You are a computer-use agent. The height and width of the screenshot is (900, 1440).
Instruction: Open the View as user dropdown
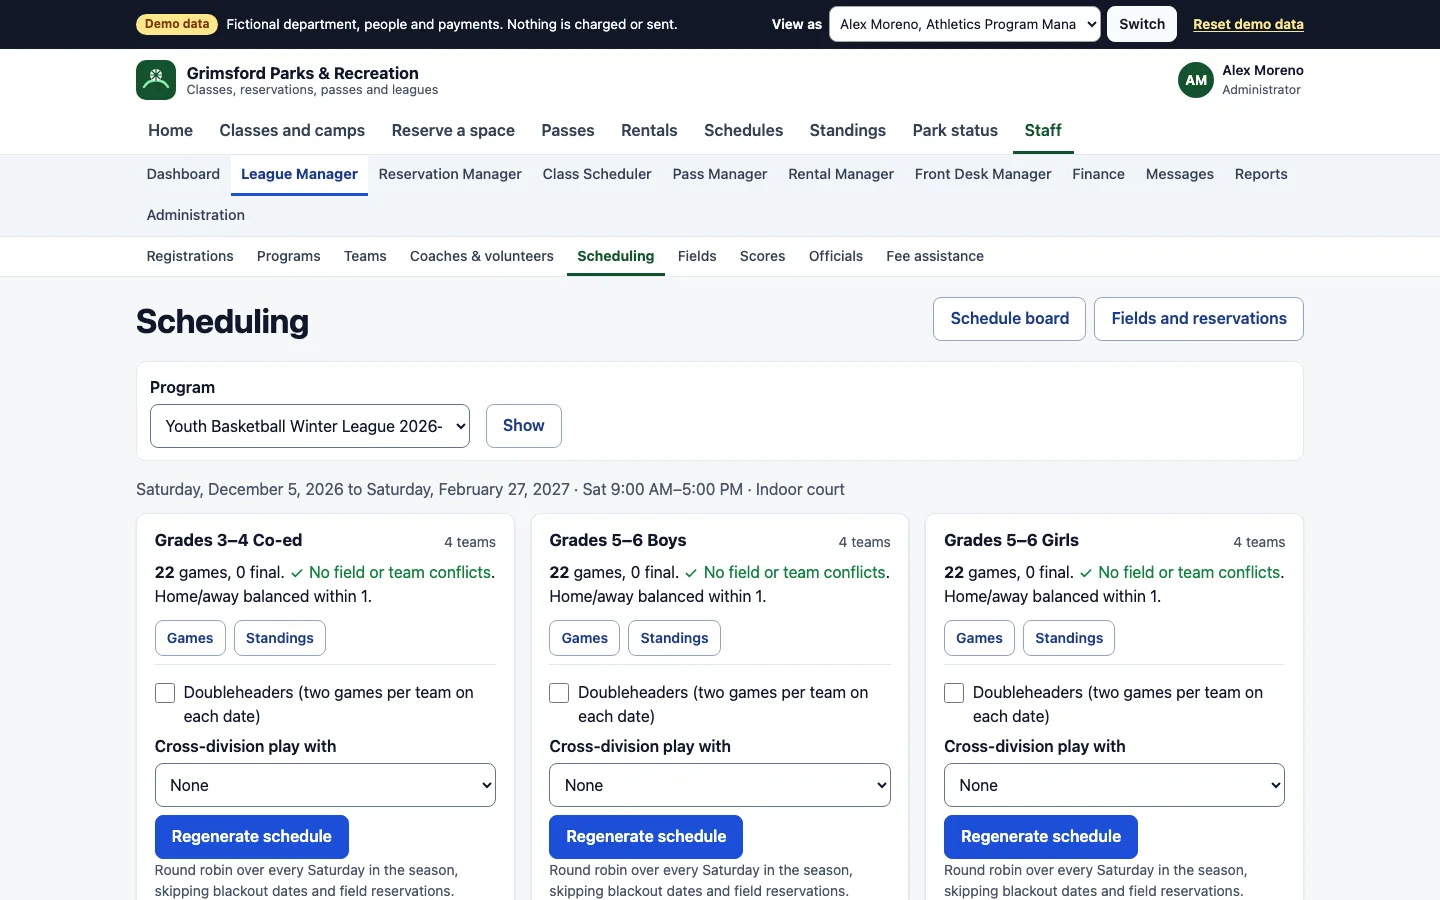click(964, 24)
